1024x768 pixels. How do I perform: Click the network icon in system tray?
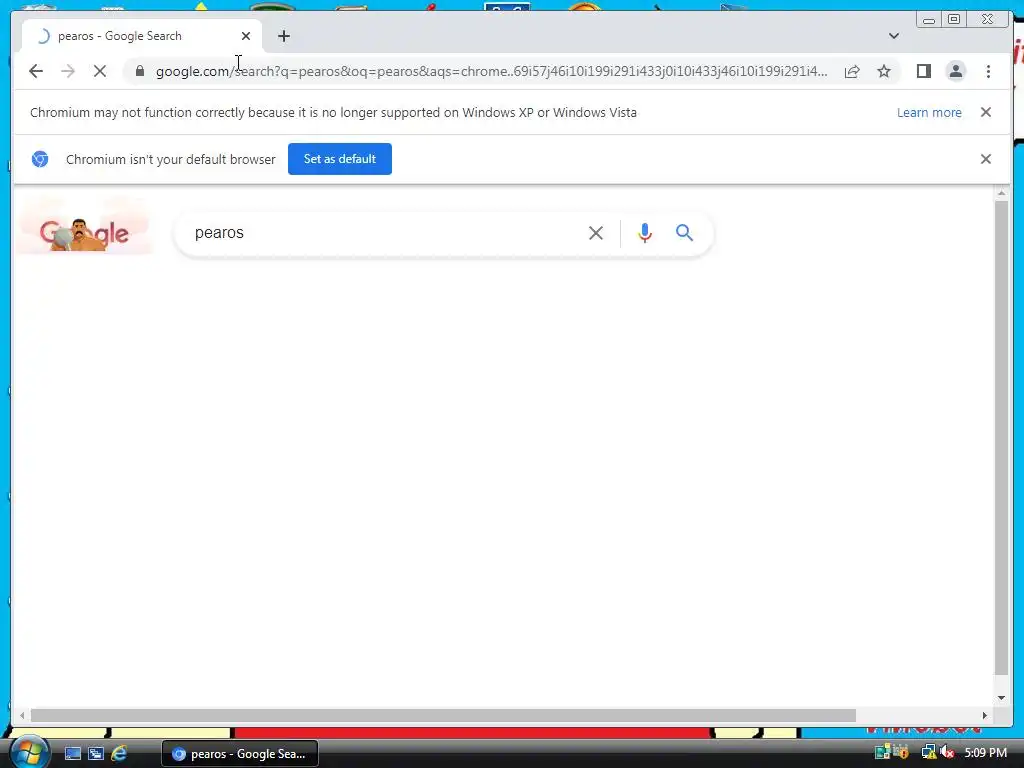928,753
